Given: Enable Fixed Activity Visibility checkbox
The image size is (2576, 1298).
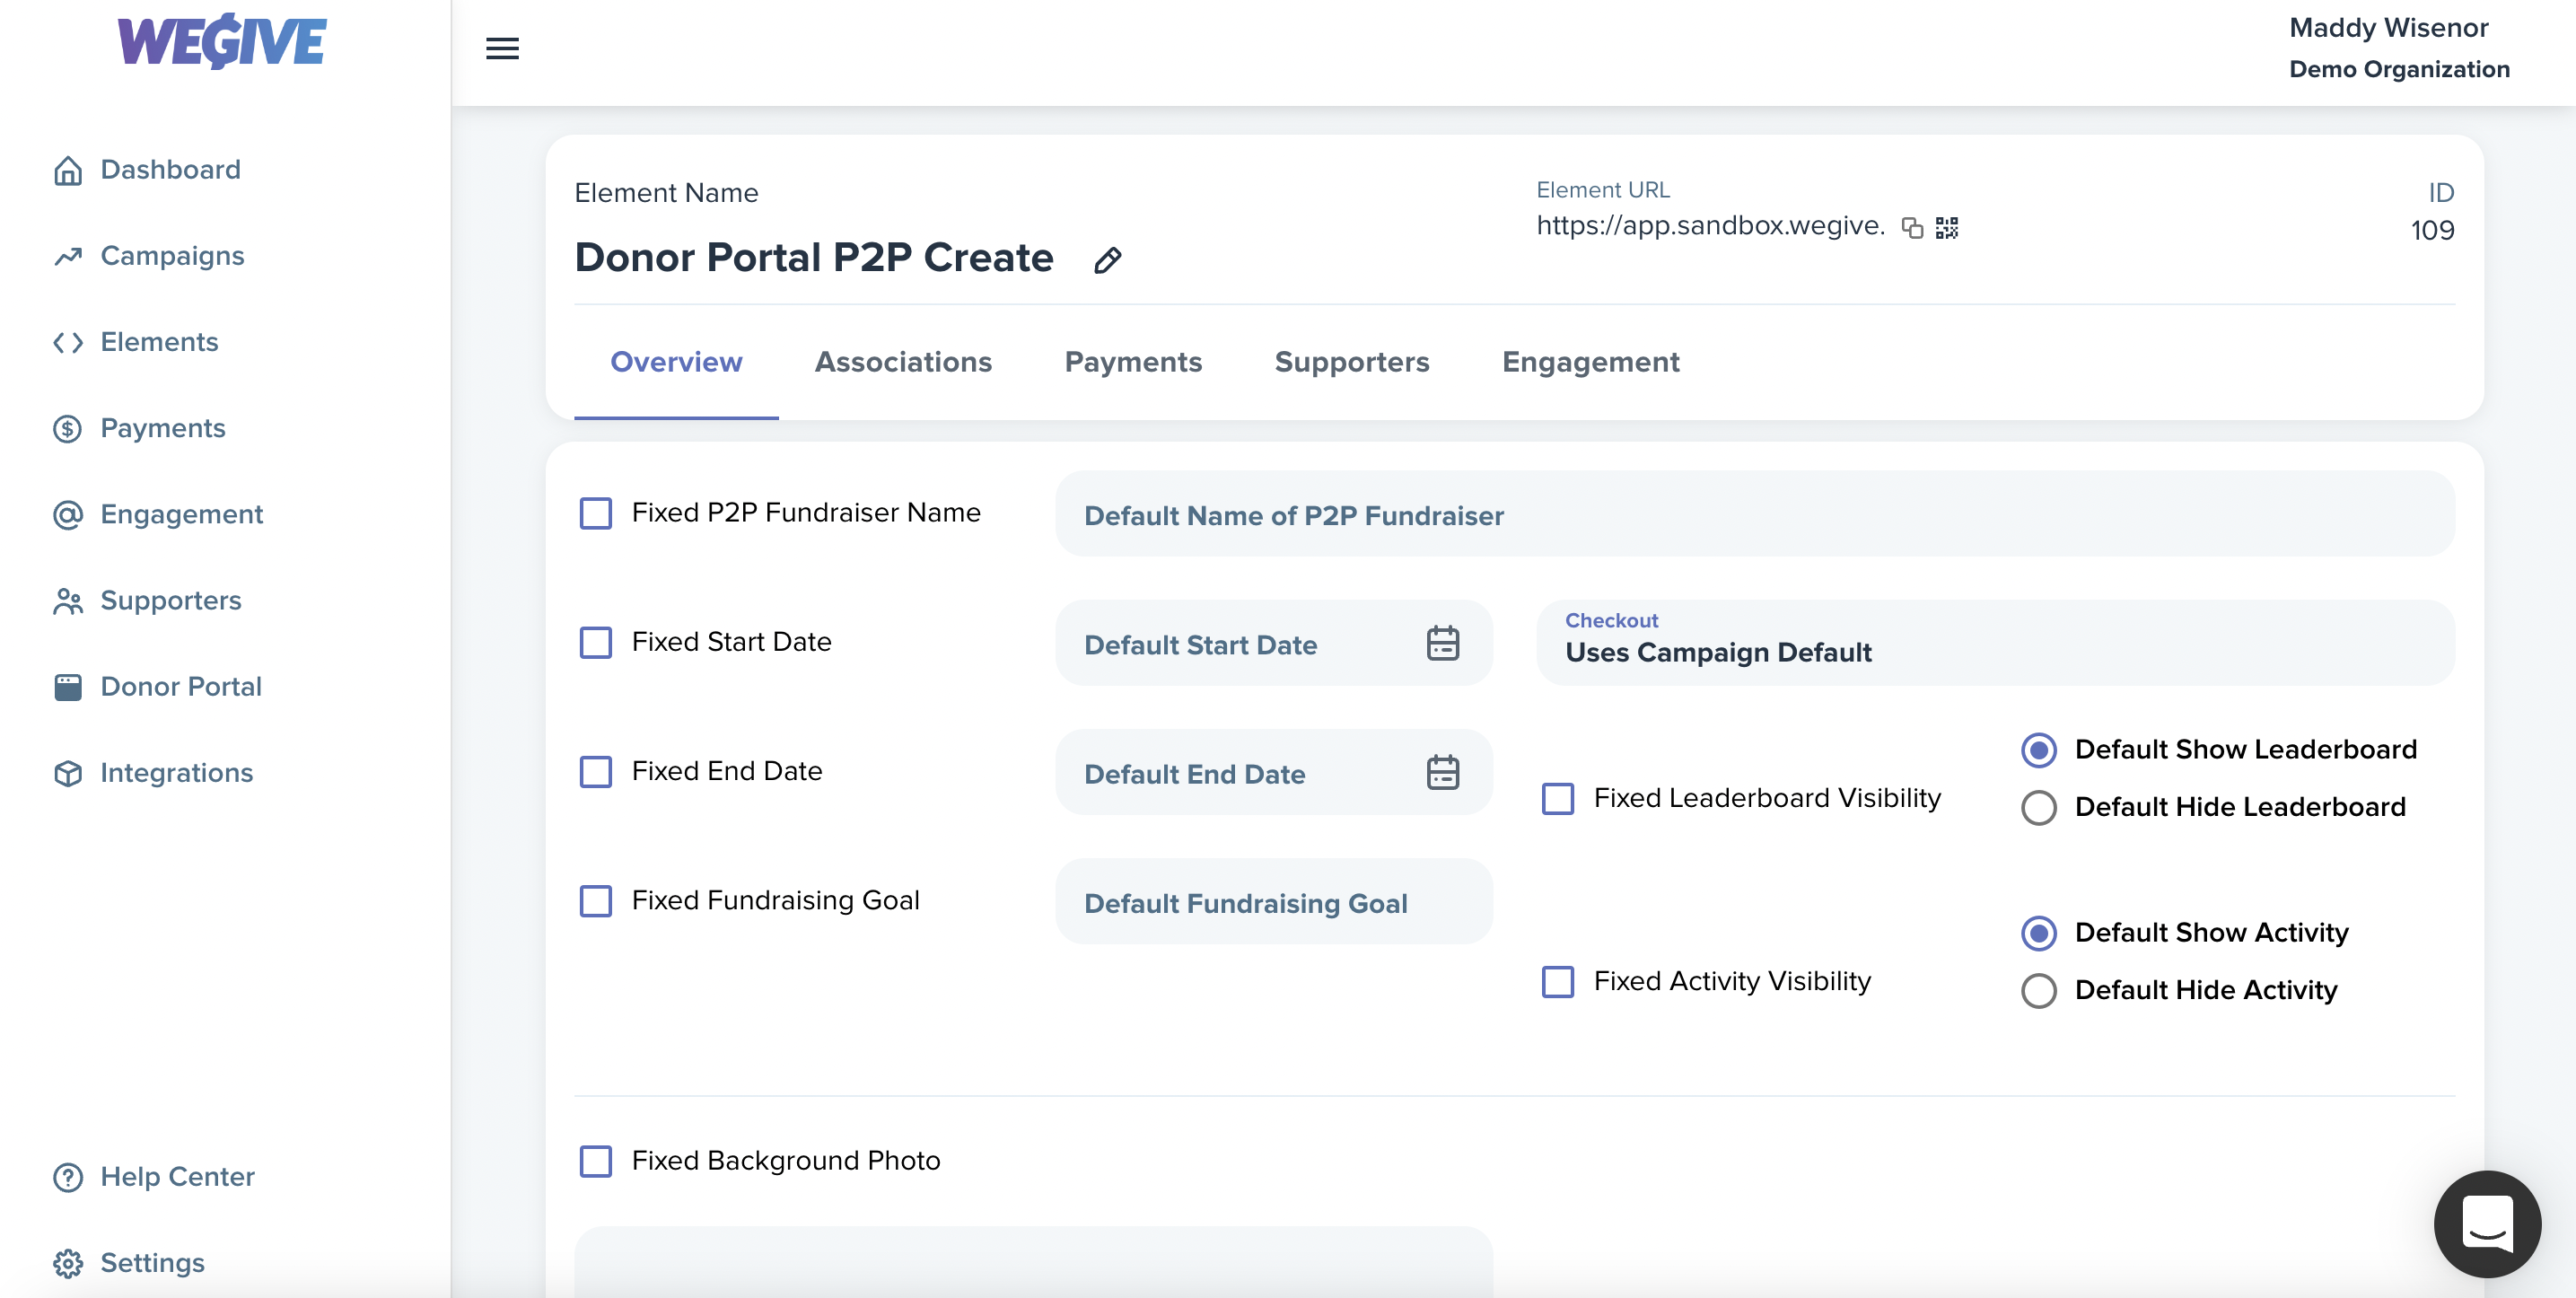Looking at the screenshot, I should click(1557, 981).
